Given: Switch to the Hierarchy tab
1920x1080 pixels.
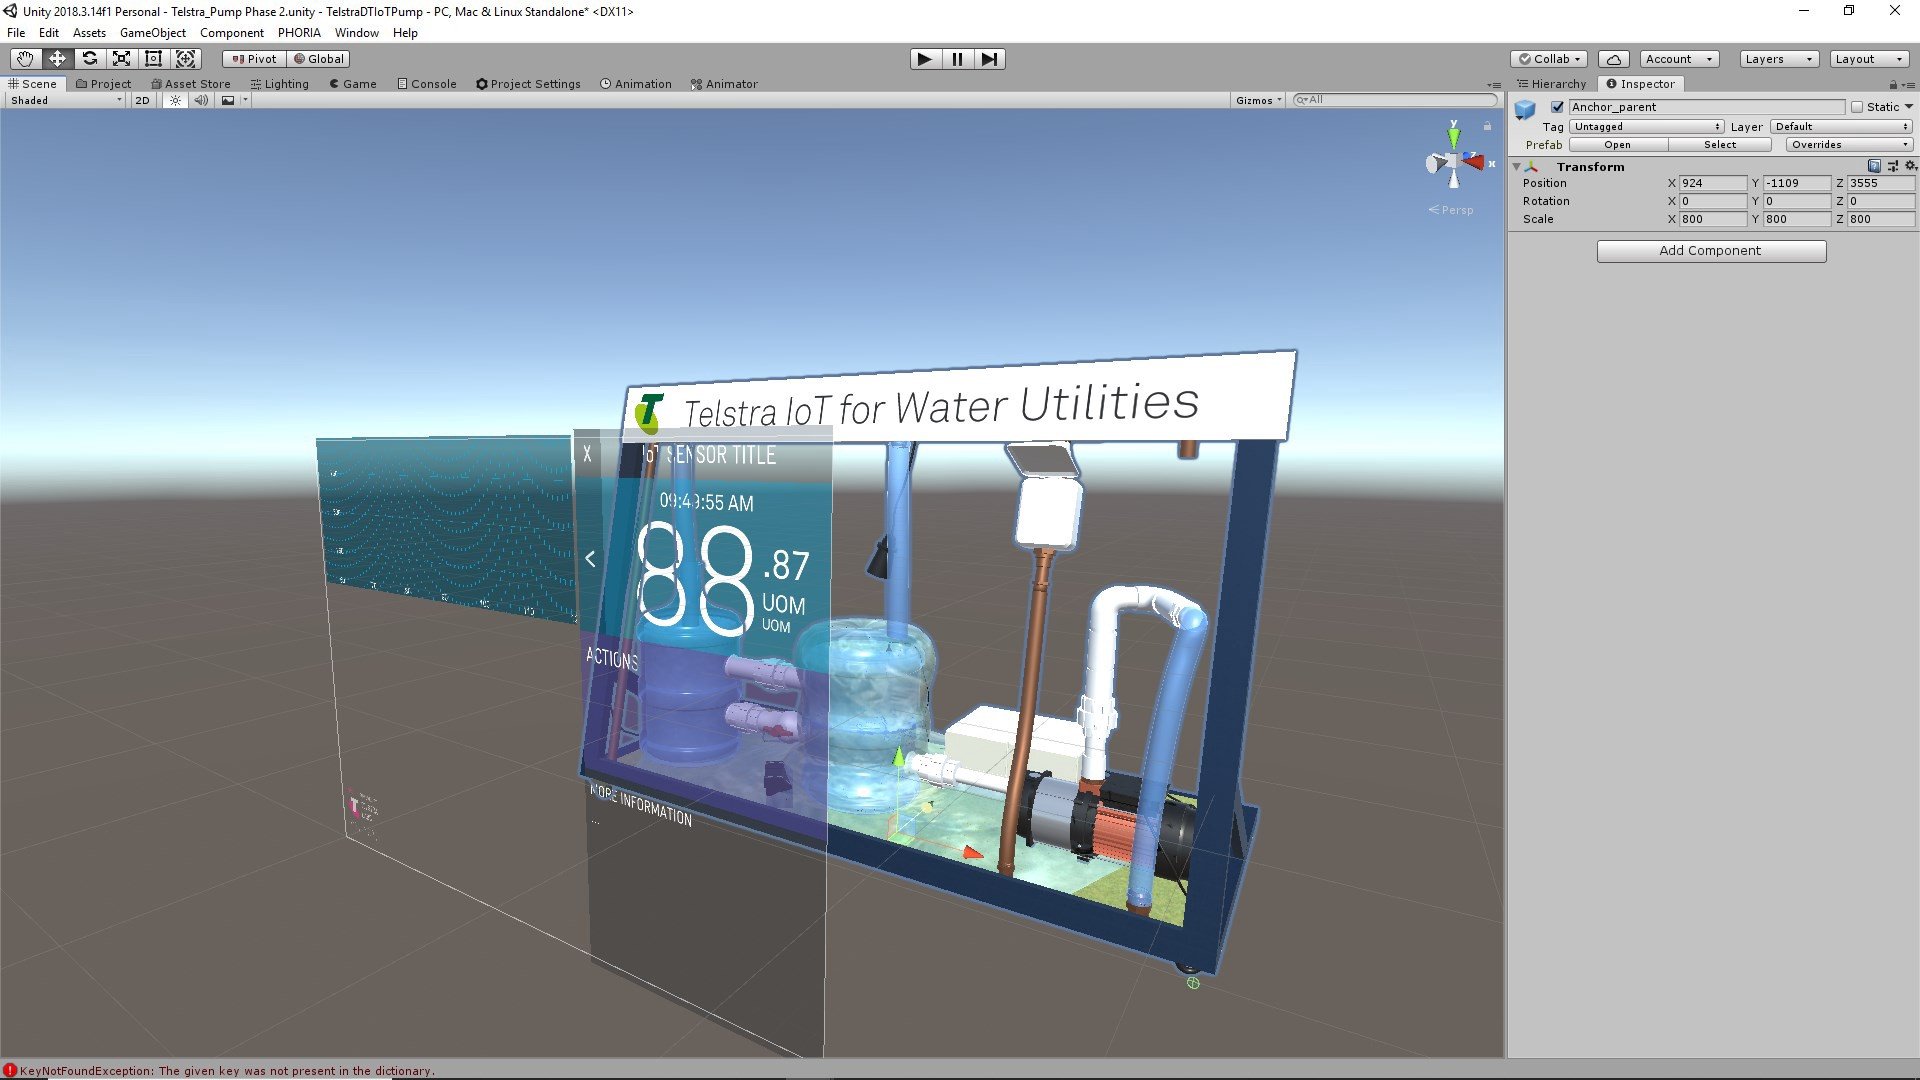Looking at the screenshot, I should pos(1552,84).
